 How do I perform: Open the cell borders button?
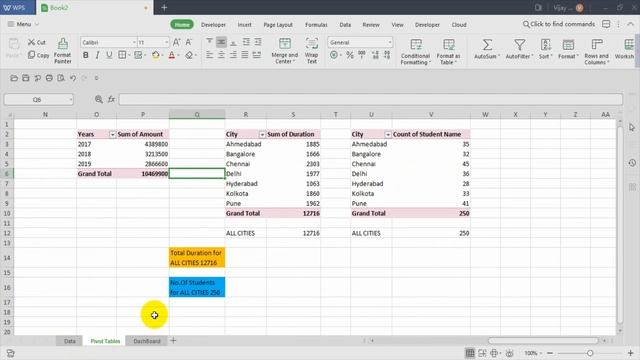[x=122, y=55]
